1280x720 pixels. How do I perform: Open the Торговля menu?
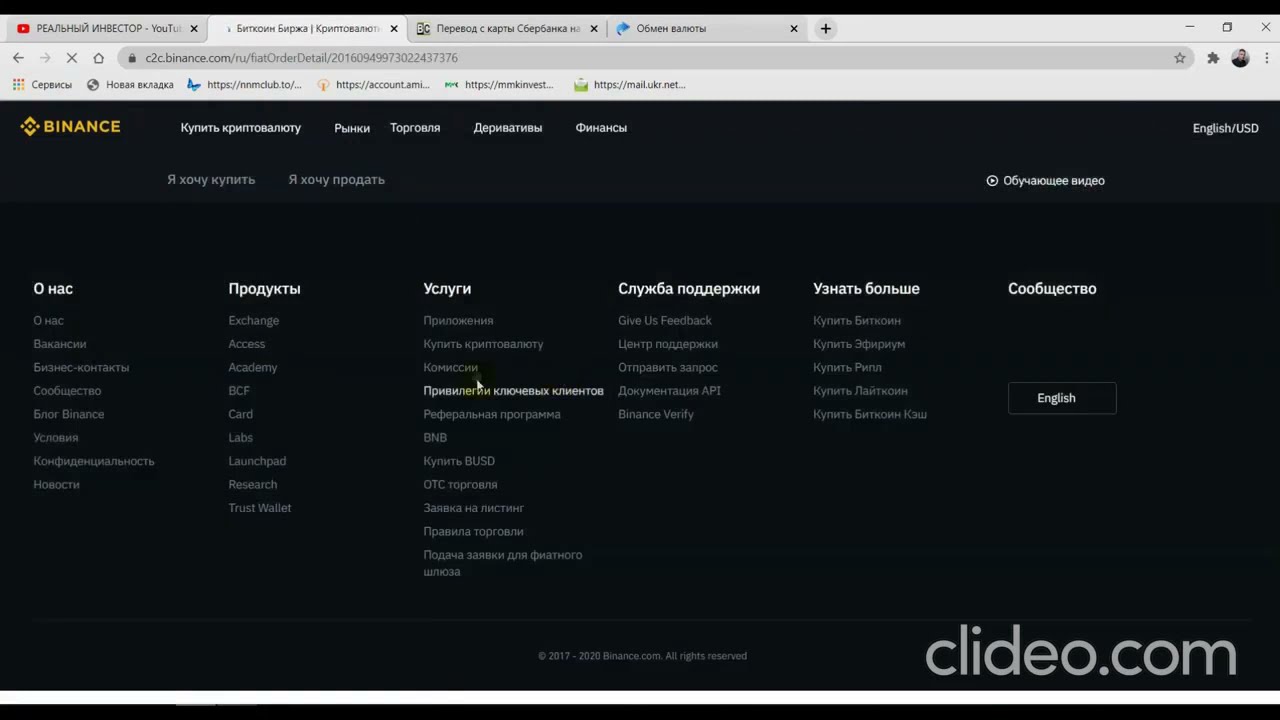tap(415, 128)
